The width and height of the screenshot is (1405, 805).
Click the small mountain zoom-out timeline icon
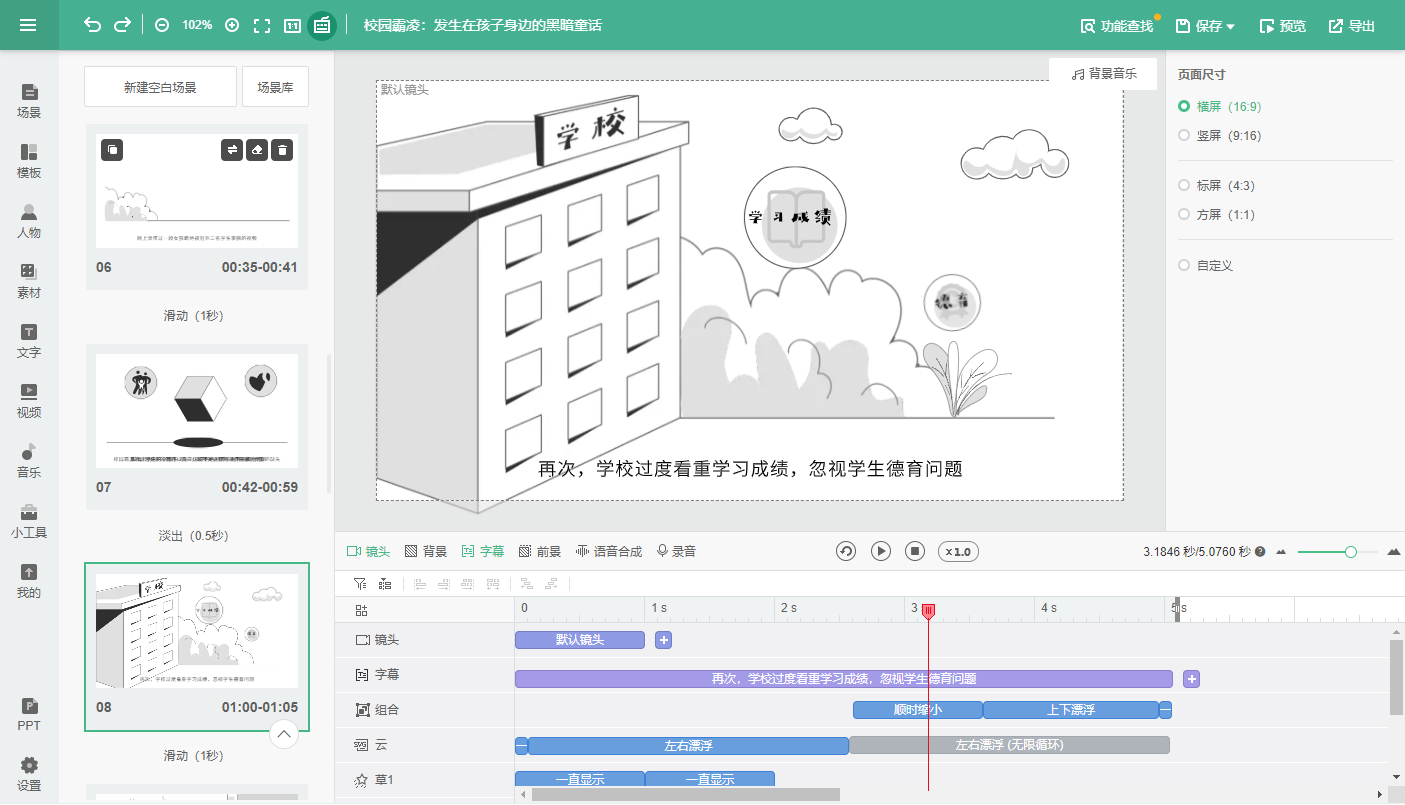(1280, 552)
